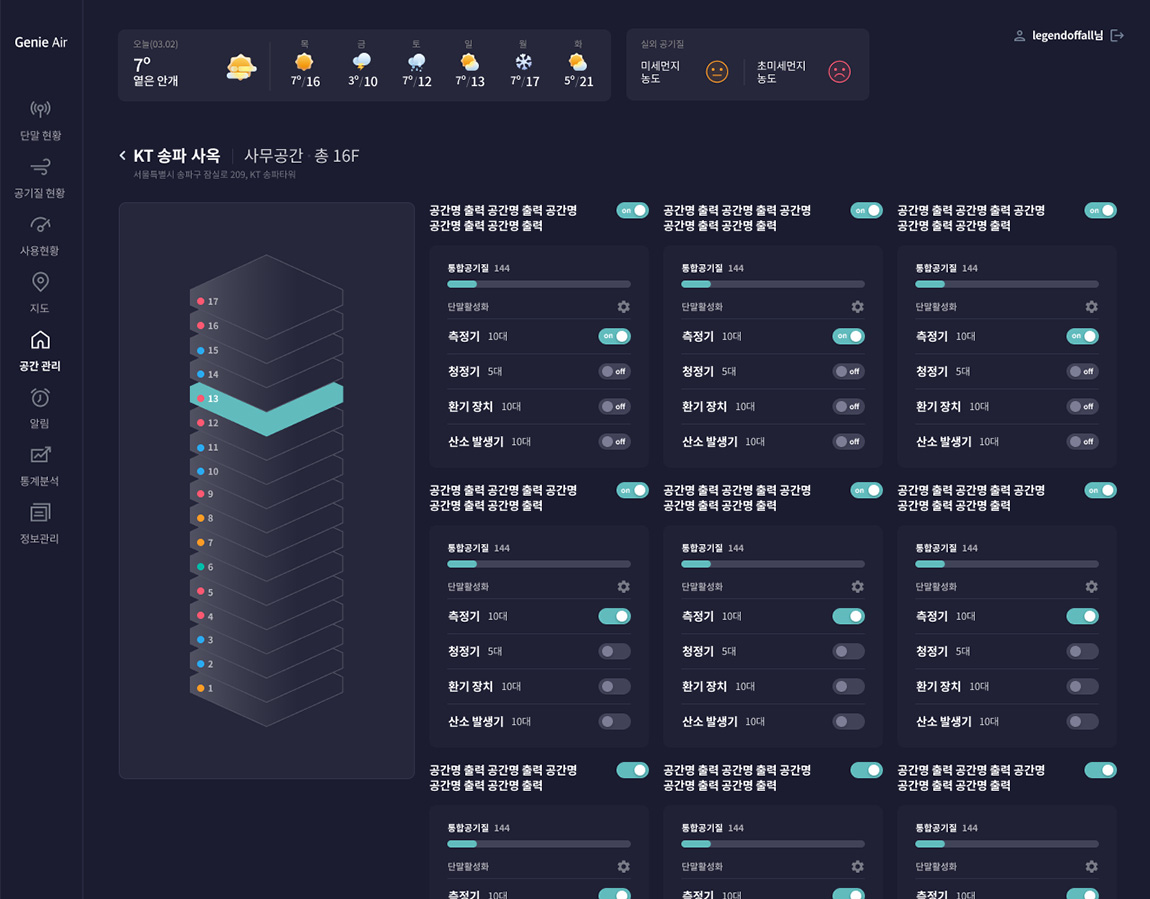
Task: Open 단말활성화 gear settings in first card
Action: (x=623, y=307)
